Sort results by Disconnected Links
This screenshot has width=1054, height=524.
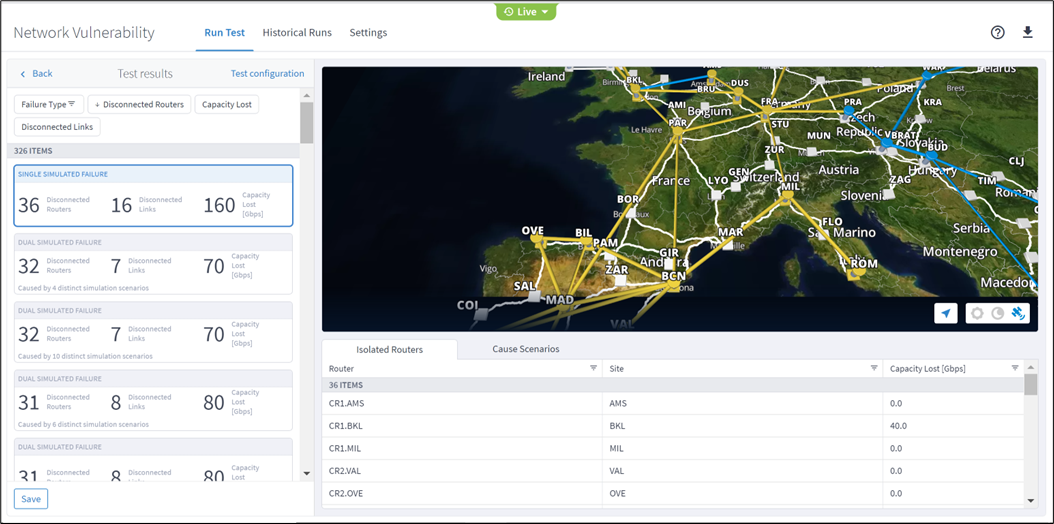[x=57, y=126]
